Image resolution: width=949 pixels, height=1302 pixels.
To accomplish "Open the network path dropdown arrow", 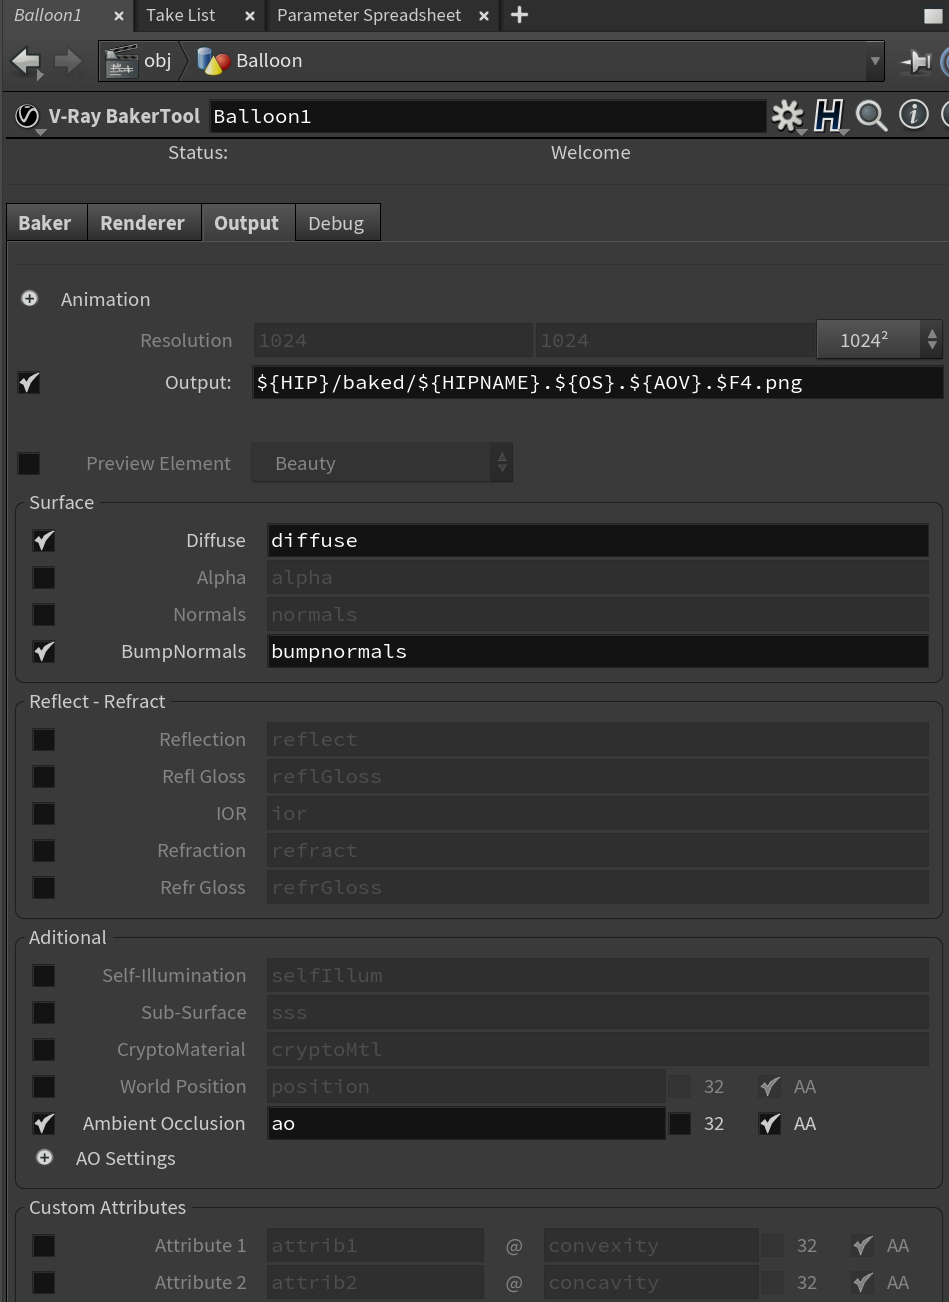I will click(x=875, y=62).
